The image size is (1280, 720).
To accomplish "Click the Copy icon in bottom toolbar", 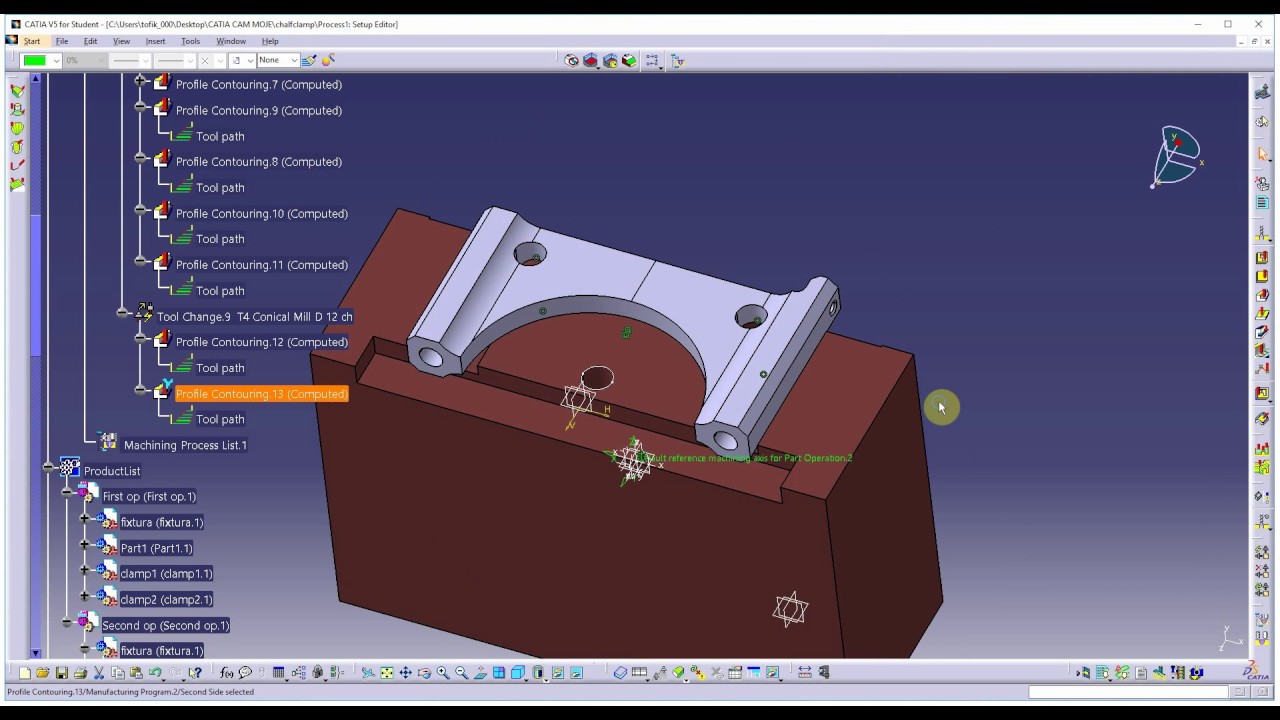I will pyautogui.click(x=118, y=673).
